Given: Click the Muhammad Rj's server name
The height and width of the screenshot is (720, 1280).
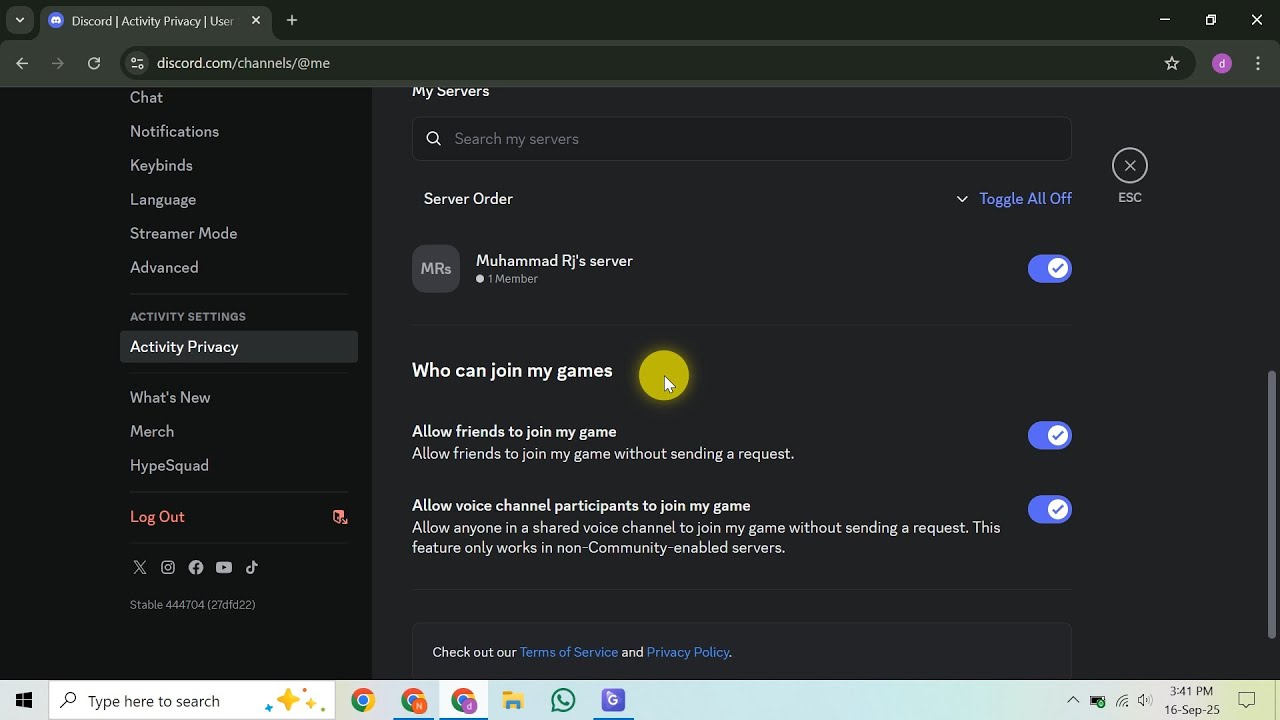Looking at the screenshot, I should point(554,261).
